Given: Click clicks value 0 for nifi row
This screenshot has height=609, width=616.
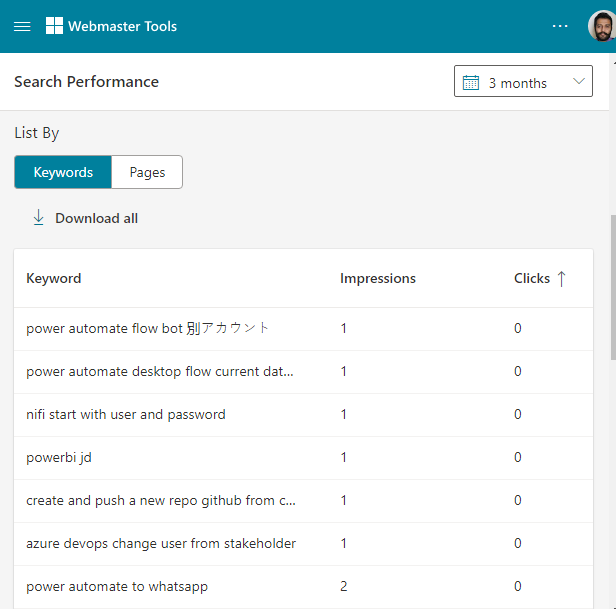Looking at the screenshot, I should (518, 414).
